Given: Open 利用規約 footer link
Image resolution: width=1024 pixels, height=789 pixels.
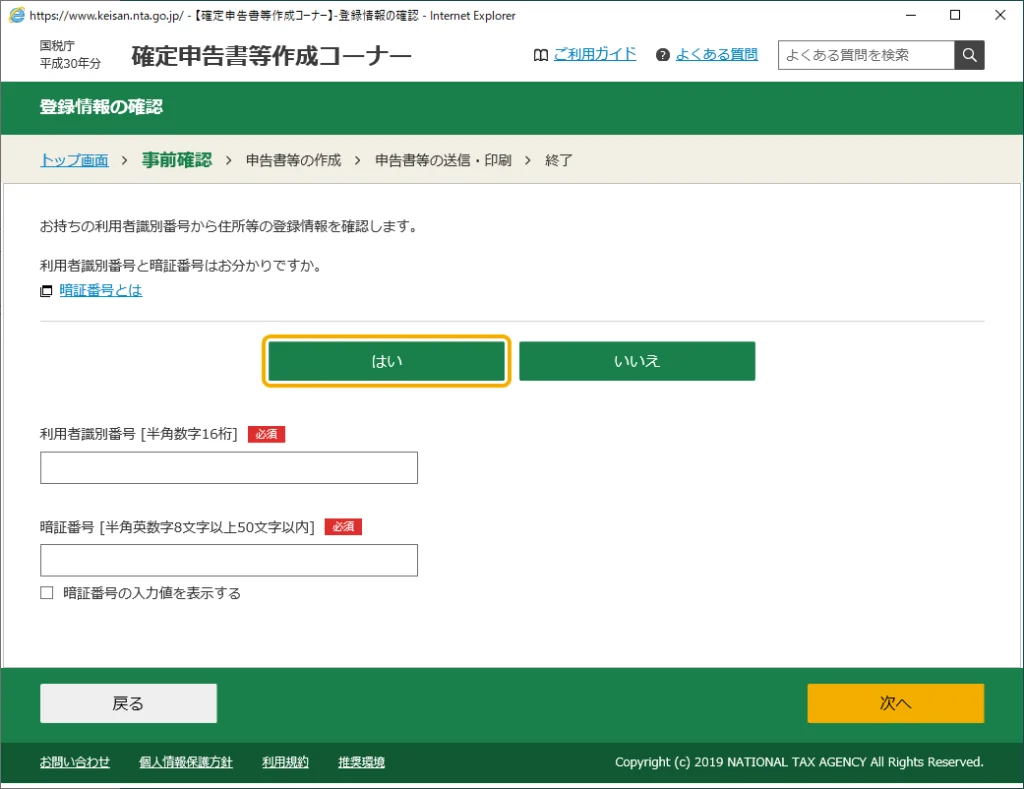Looking at the screenshot, I should tap(285, 762).
